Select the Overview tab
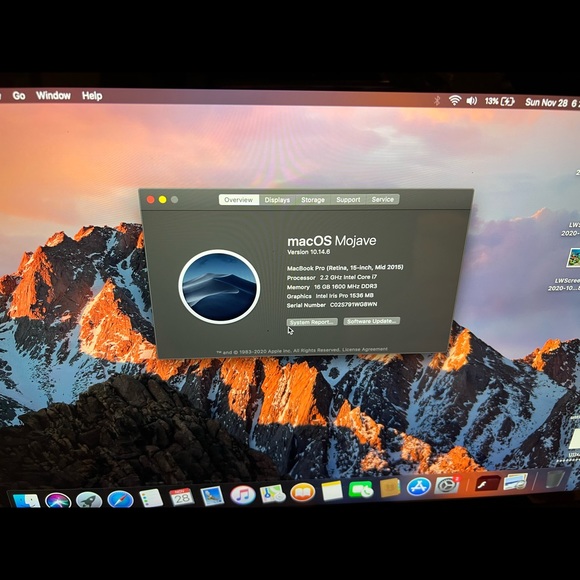The image size is (580, 580). coord(239,200)
